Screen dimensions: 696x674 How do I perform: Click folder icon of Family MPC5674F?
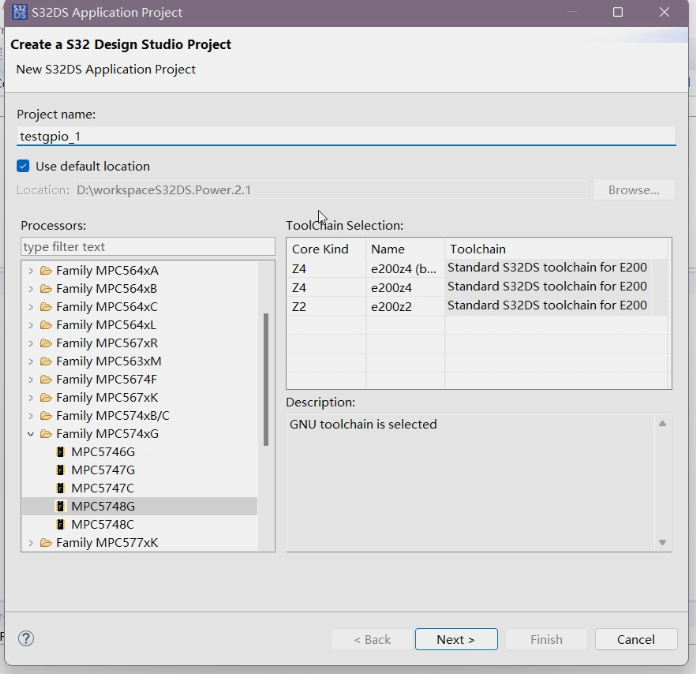[46, 380]
